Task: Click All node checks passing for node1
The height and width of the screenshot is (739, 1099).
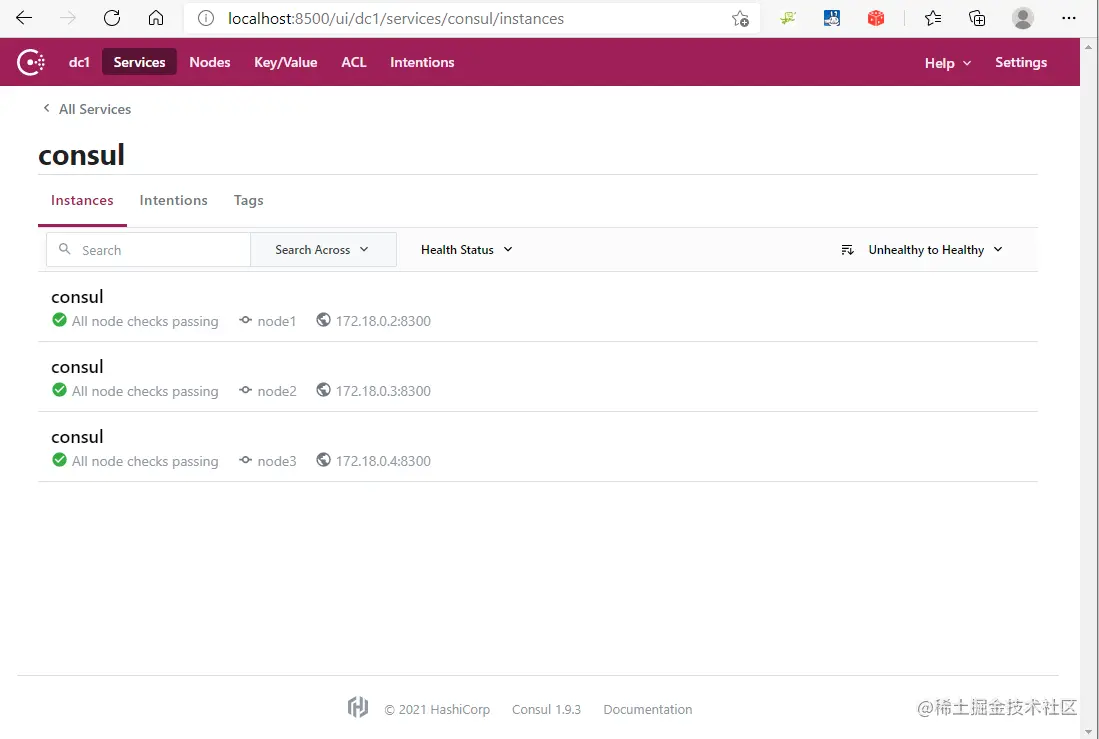Action: click(x=145, y=321)
